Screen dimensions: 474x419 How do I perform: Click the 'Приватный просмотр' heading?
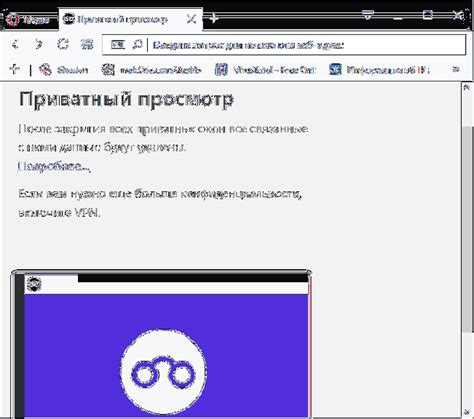point(126,99)
